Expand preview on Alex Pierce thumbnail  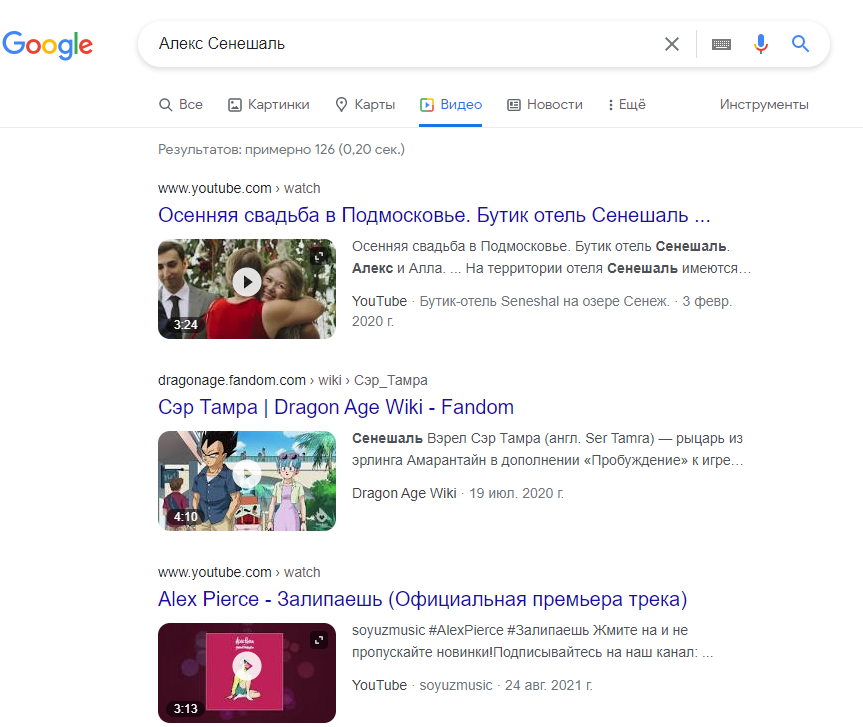point(319,640)
